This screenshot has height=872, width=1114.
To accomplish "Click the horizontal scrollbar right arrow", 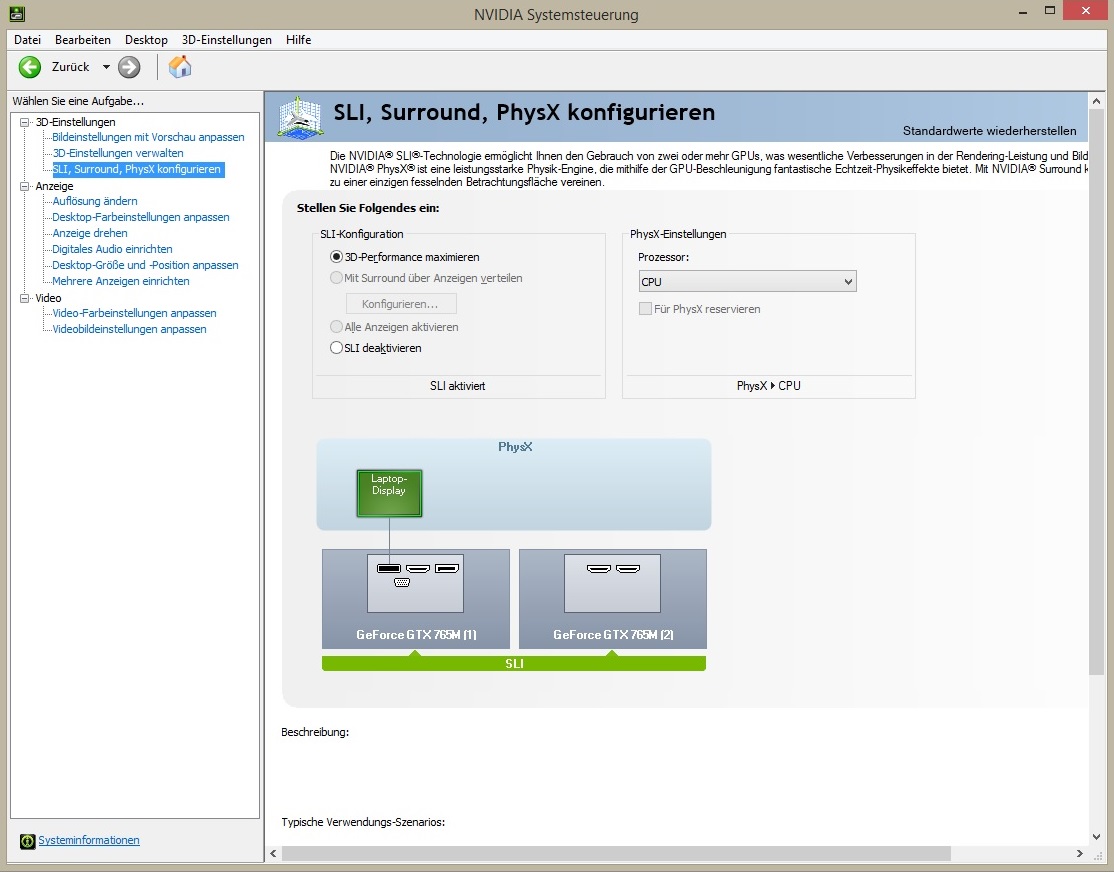I will coord(1079,853).
